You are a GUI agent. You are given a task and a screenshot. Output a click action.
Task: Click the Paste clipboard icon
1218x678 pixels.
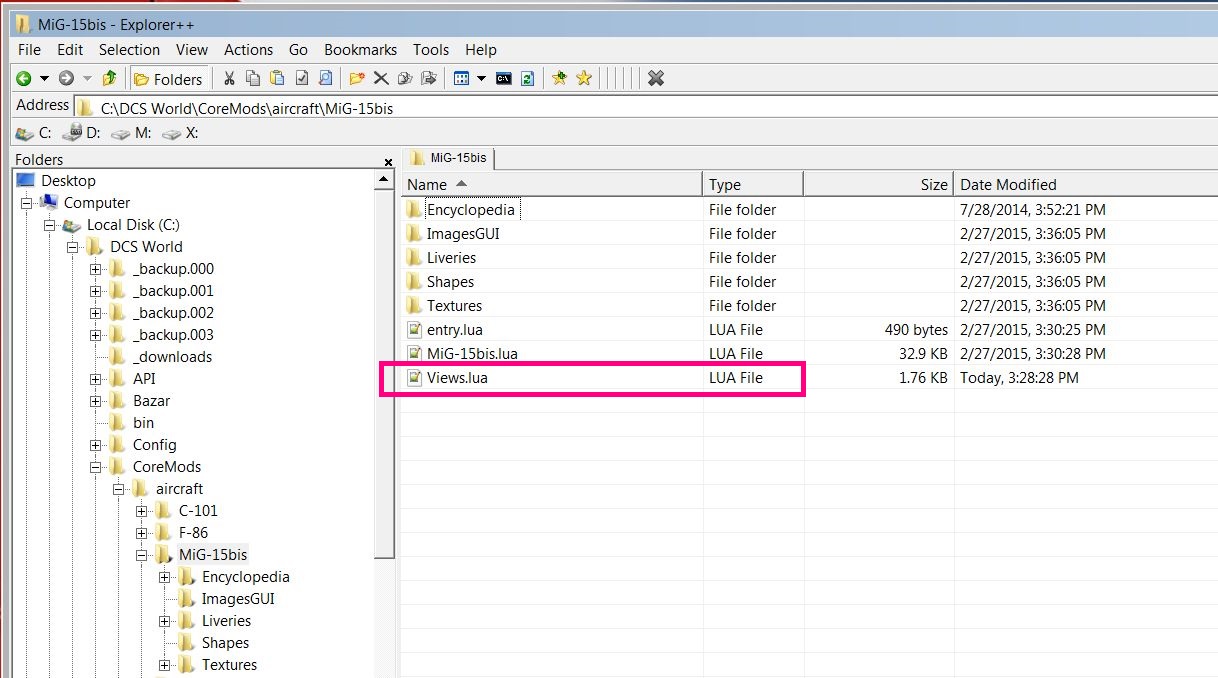coord(277,78)
